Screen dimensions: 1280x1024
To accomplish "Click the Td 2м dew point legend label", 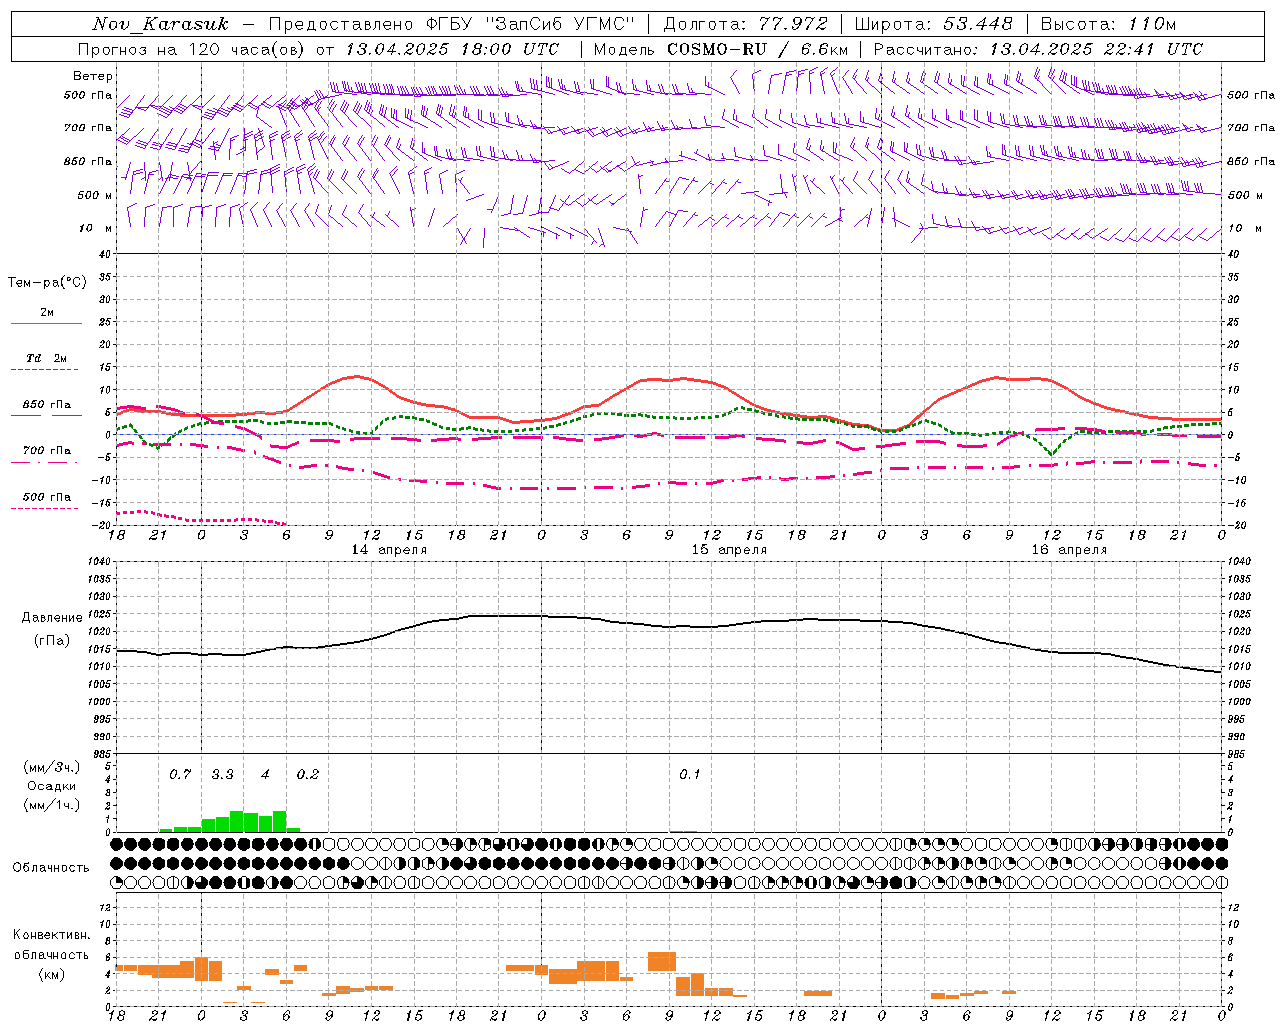I will pyautogui.click(x=46, y=358).
